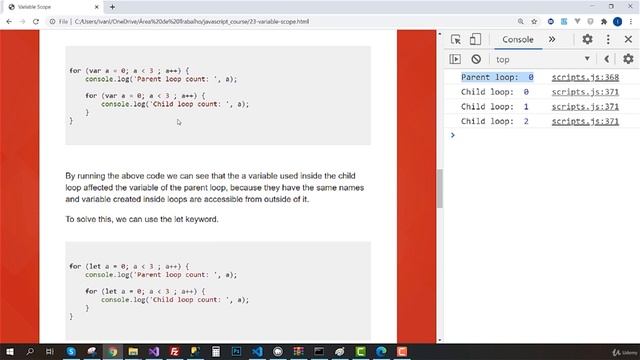Open Photoshop from the taskbar
The width and height of the screenshot is (640, 360).
(236, 351)
